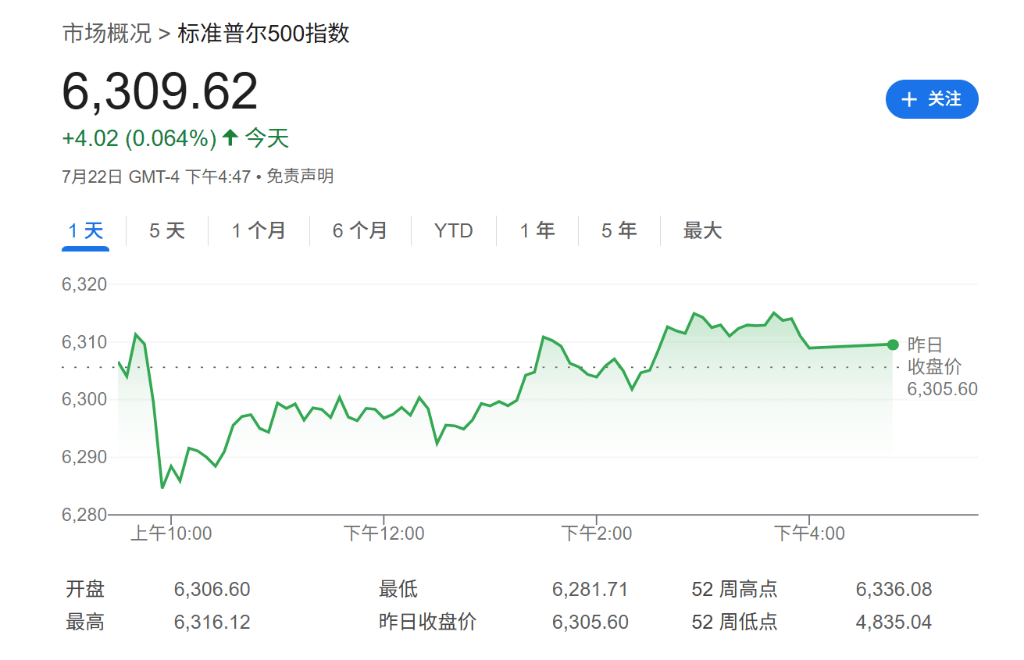The width and height of the screenshot is (1024, 660).
Task: Click the 6,280 y-axis label
Action: pos(84,514)
